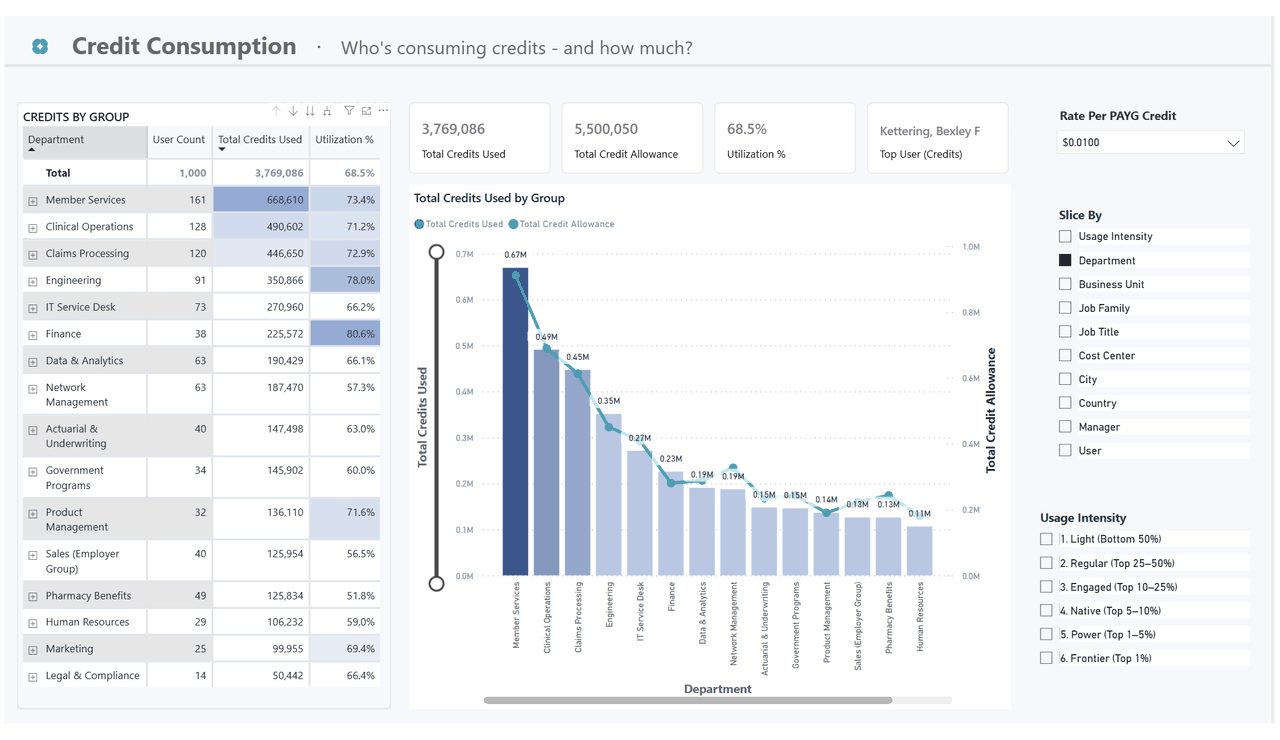1280x740 pixels.
Task: Click the Human Resources row label in table
Action: click(87, 622)
